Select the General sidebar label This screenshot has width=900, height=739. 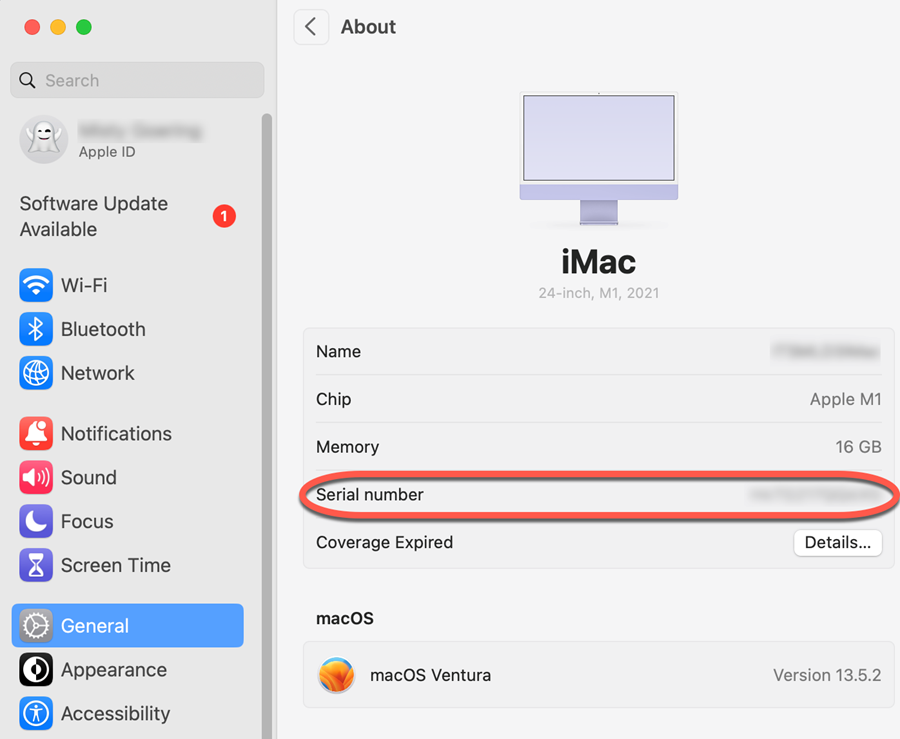(x=95, y=626)
